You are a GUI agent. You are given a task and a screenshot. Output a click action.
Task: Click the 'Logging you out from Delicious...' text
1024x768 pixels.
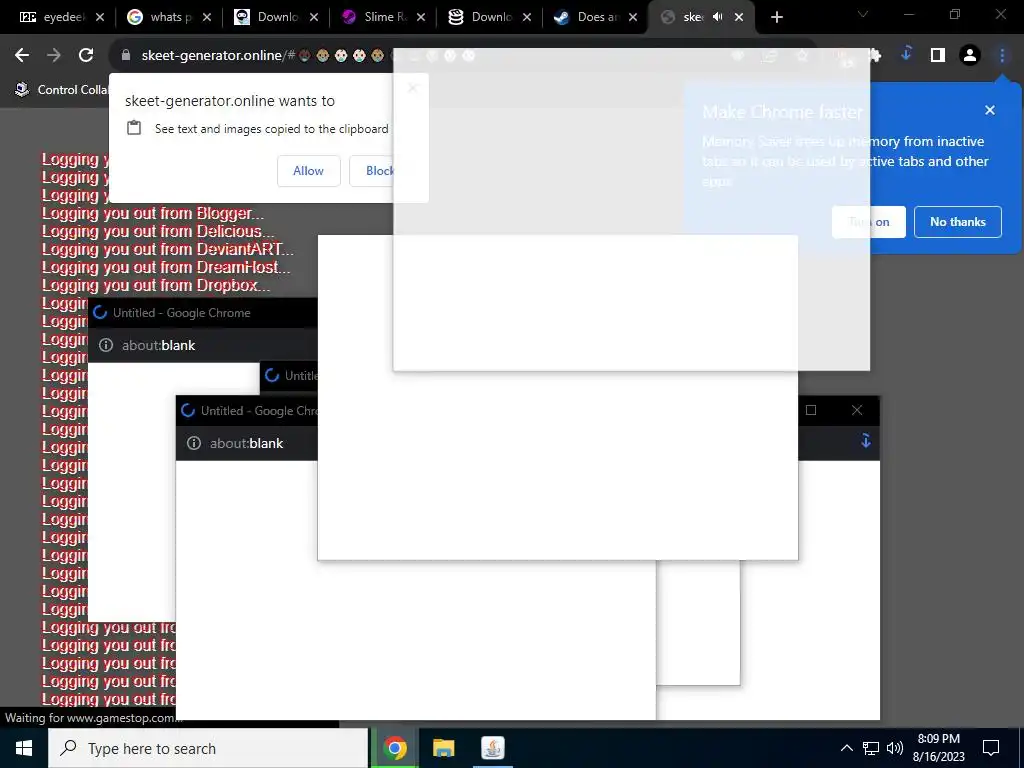point(158,231)
